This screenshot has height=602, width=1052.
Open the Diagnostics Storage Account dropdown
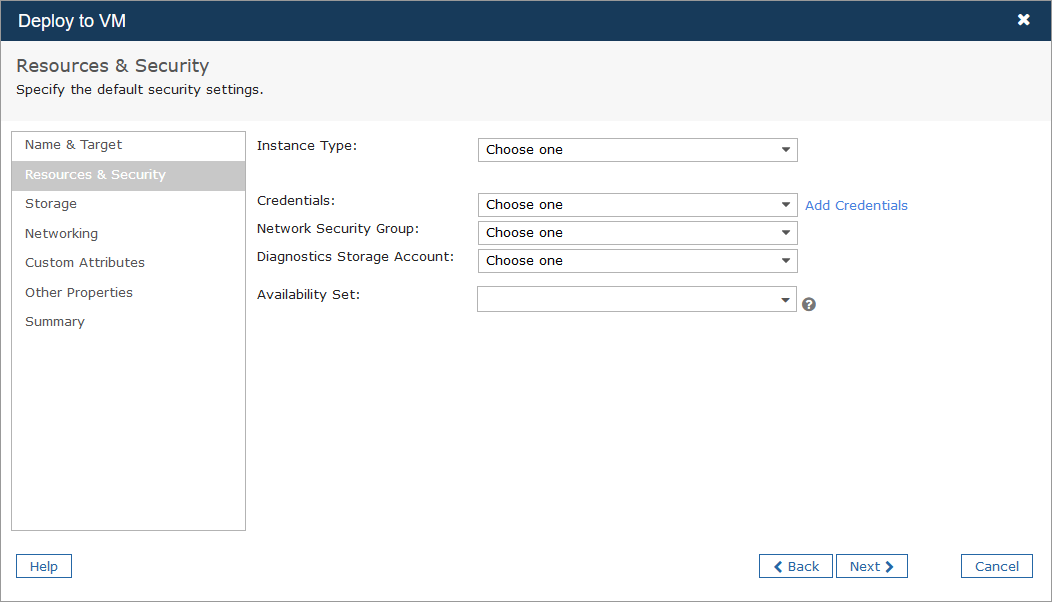point(637,261)
